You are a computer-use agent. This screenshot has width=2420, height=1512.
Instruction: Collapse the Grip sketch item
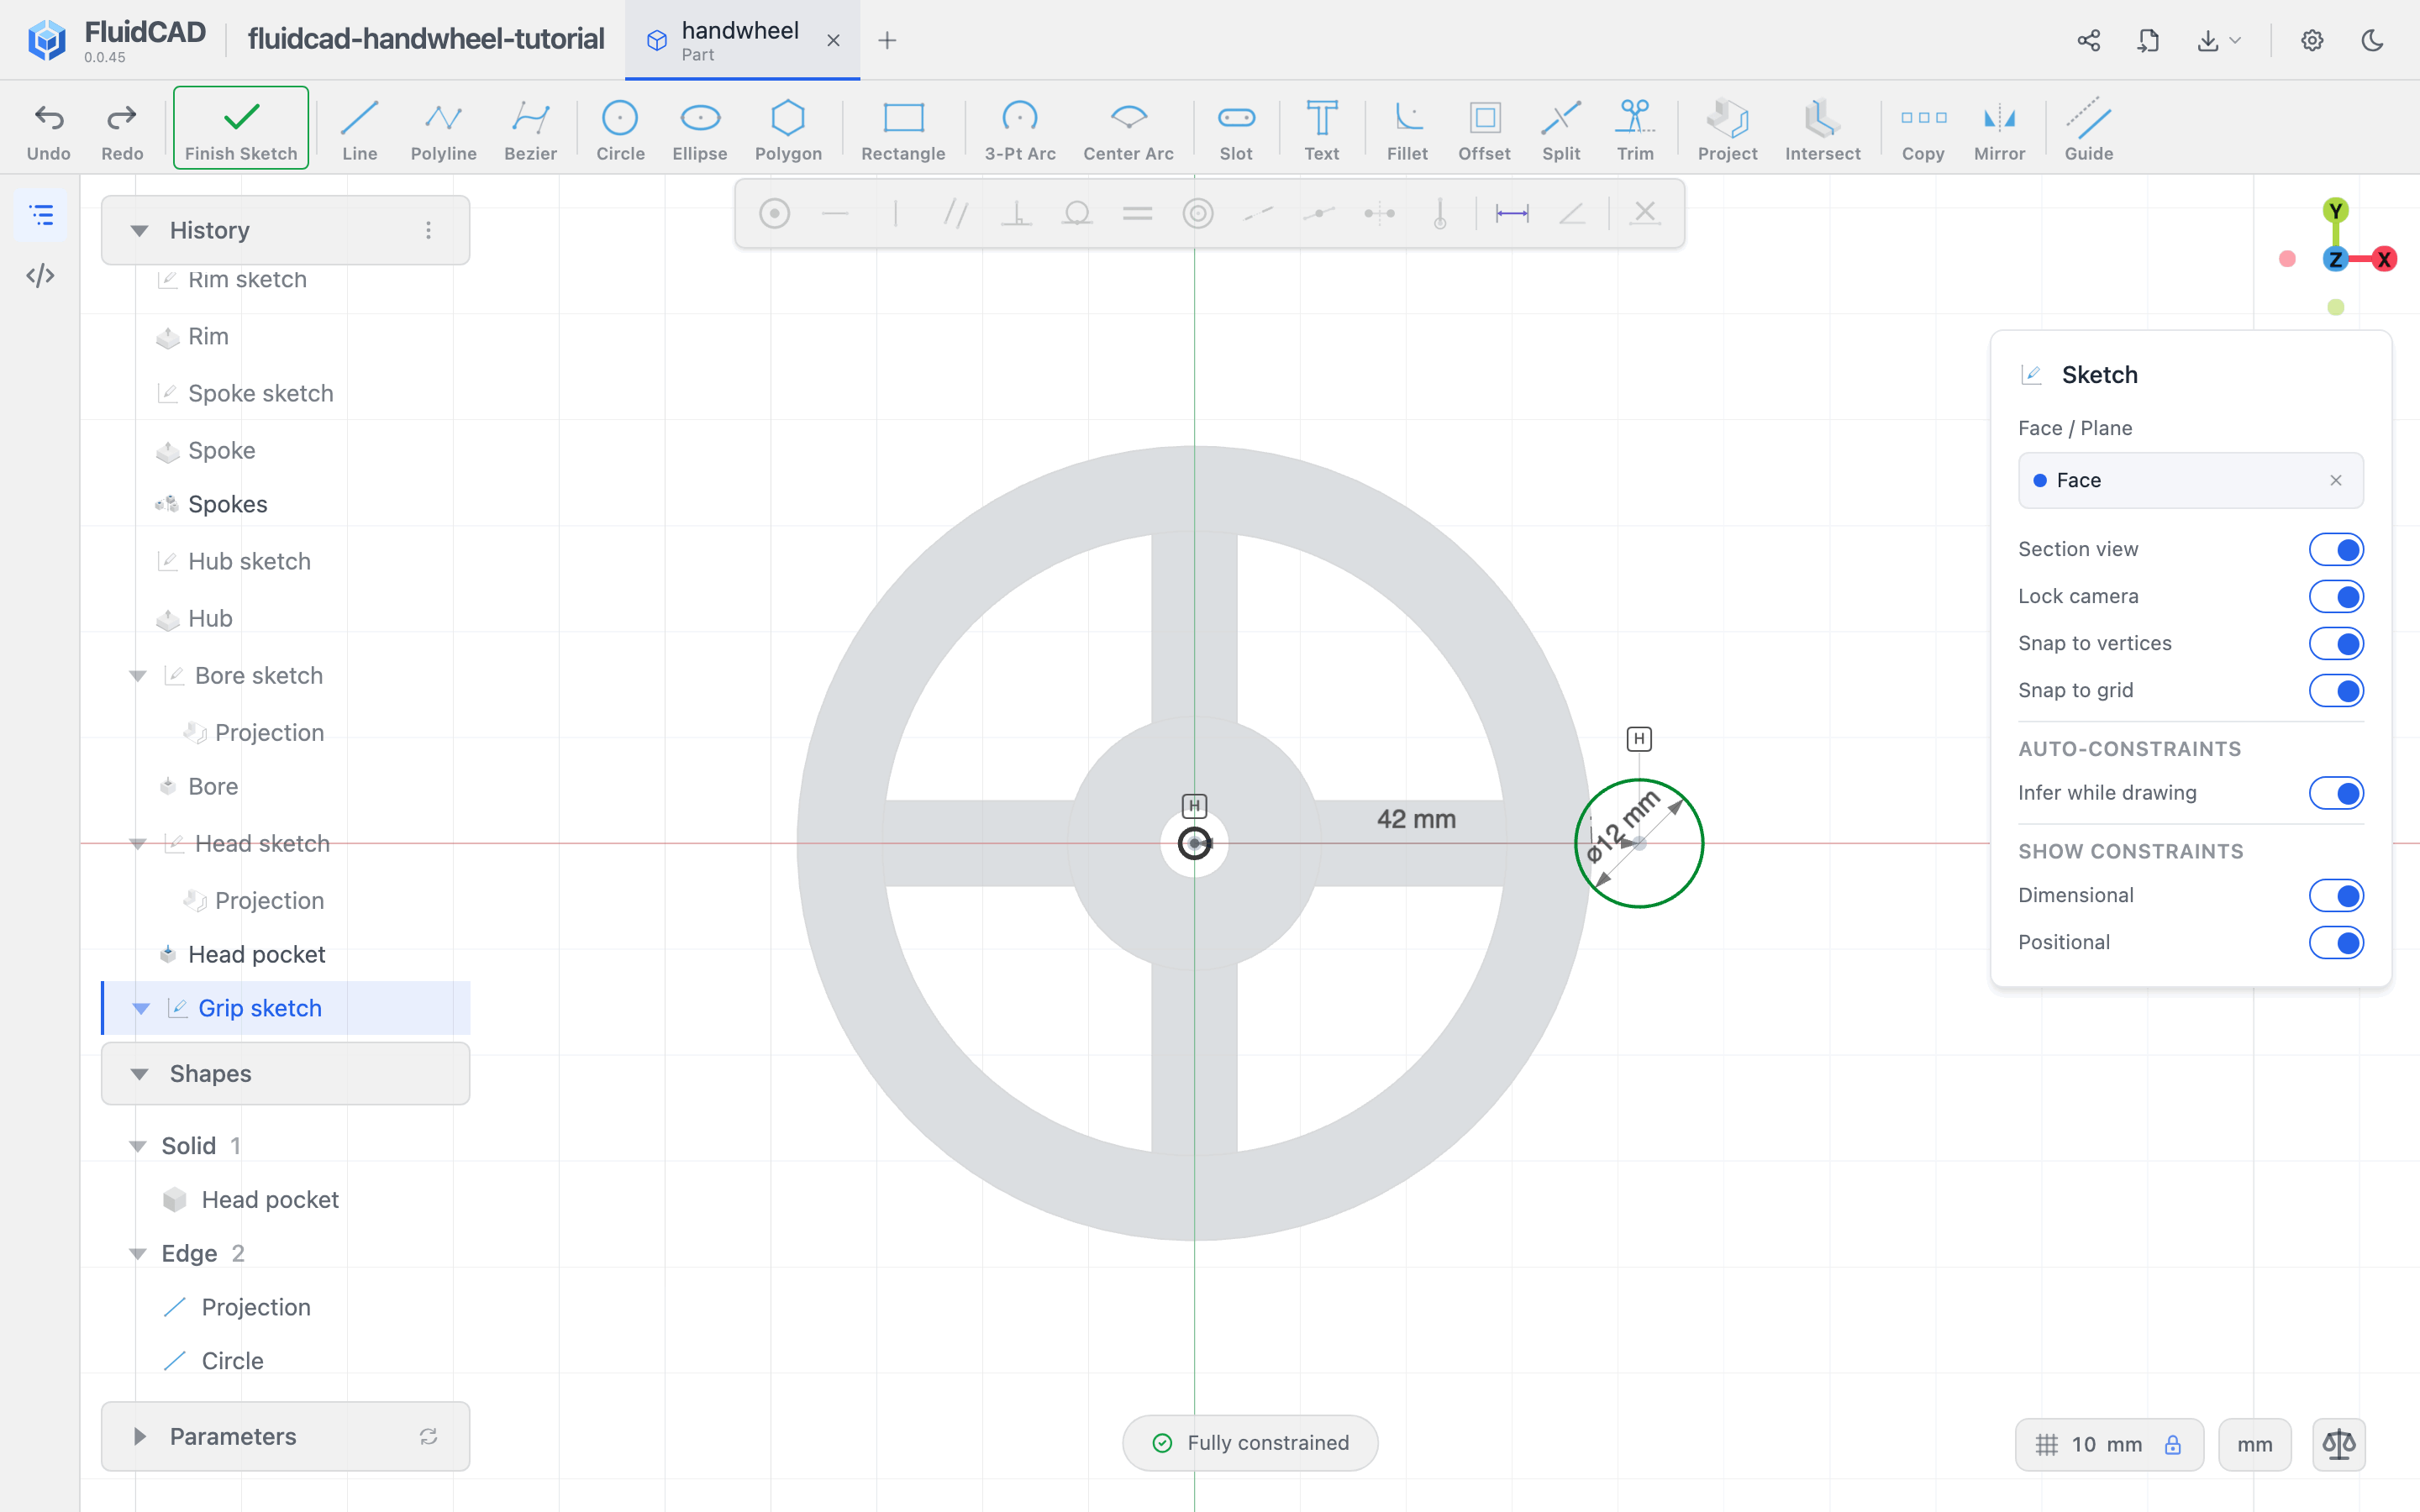pos(141,1008)
